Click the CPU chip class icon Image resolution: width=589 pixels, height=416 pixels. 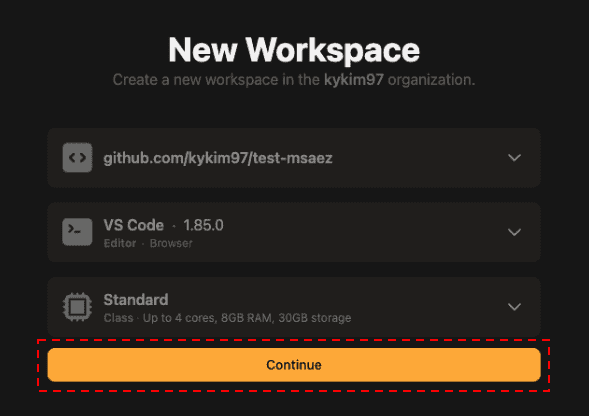coord(77,307)
